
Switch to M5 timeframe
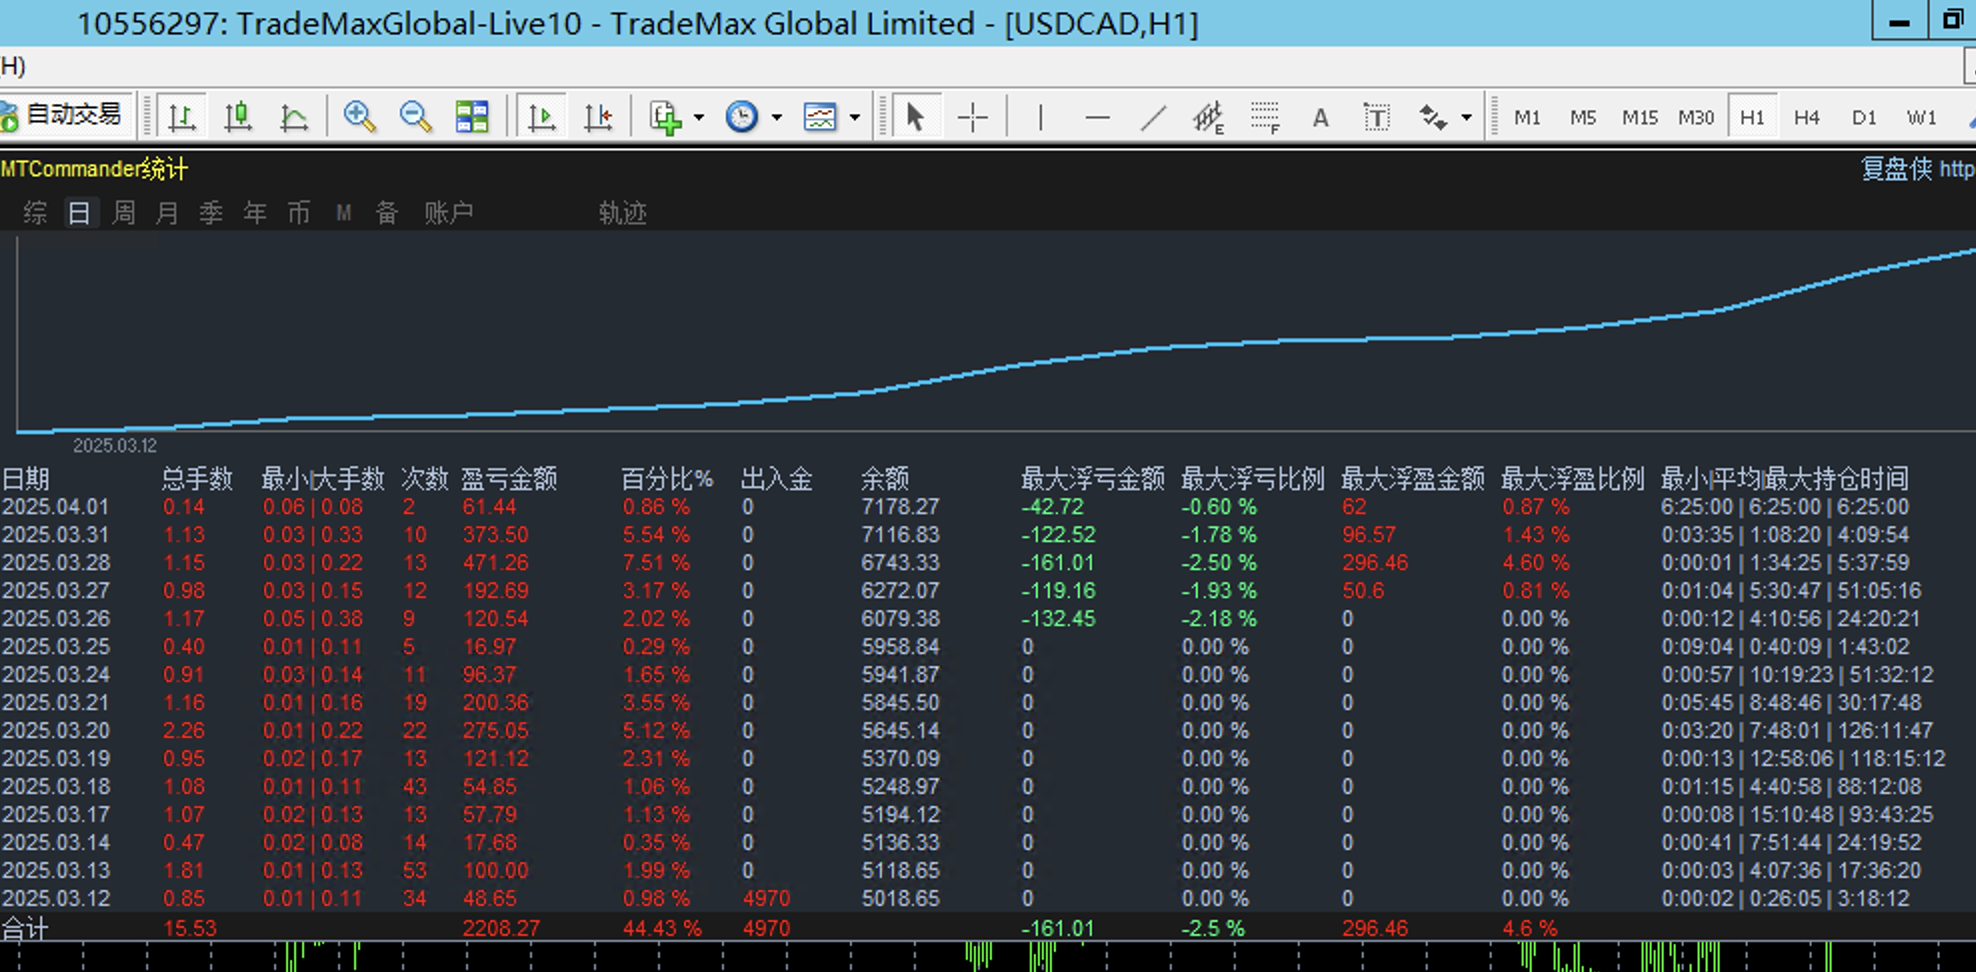click(x=1583, y=117)
